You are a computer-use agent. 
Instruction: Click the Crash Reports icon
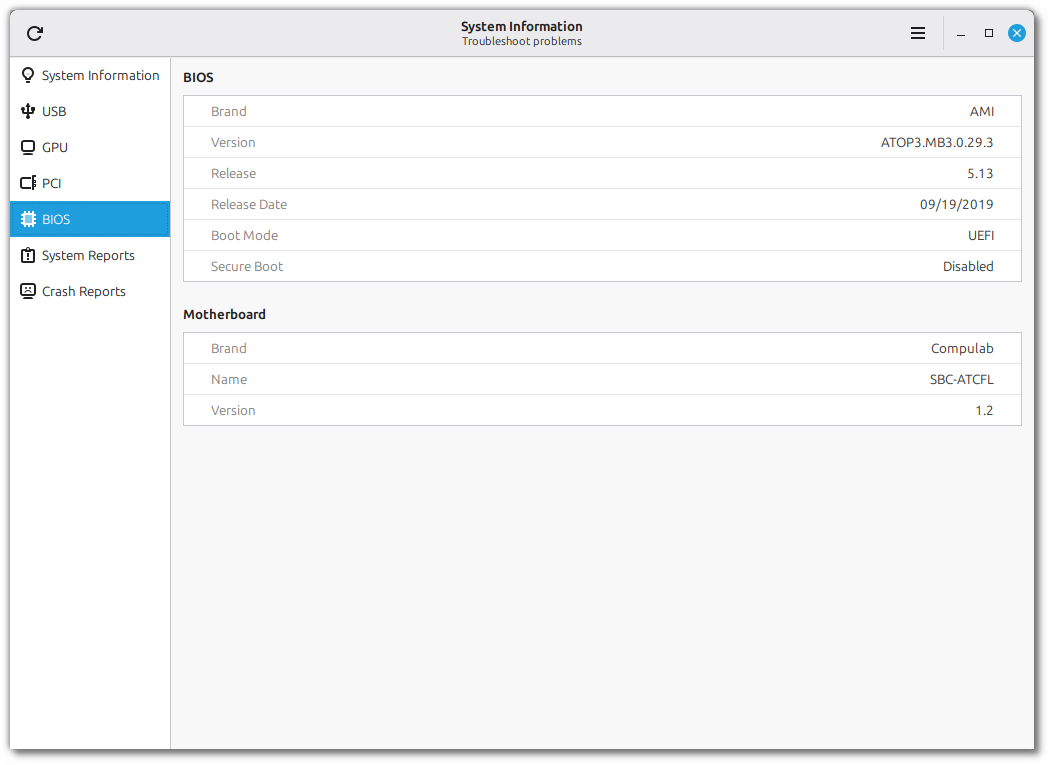point(28,291)
